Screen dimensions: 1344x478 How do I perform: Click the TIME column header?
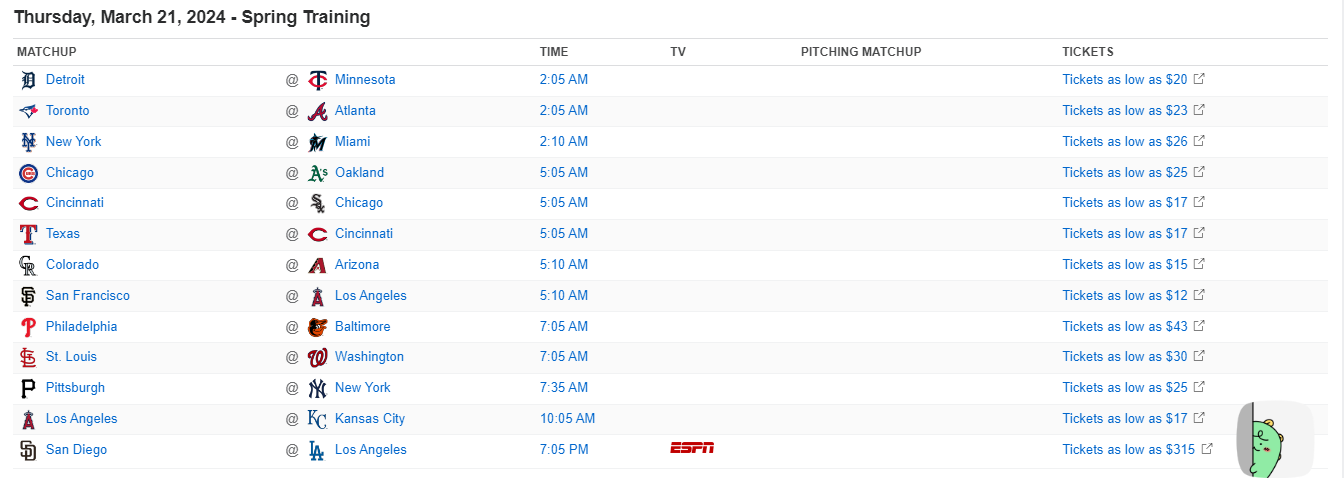554,52
